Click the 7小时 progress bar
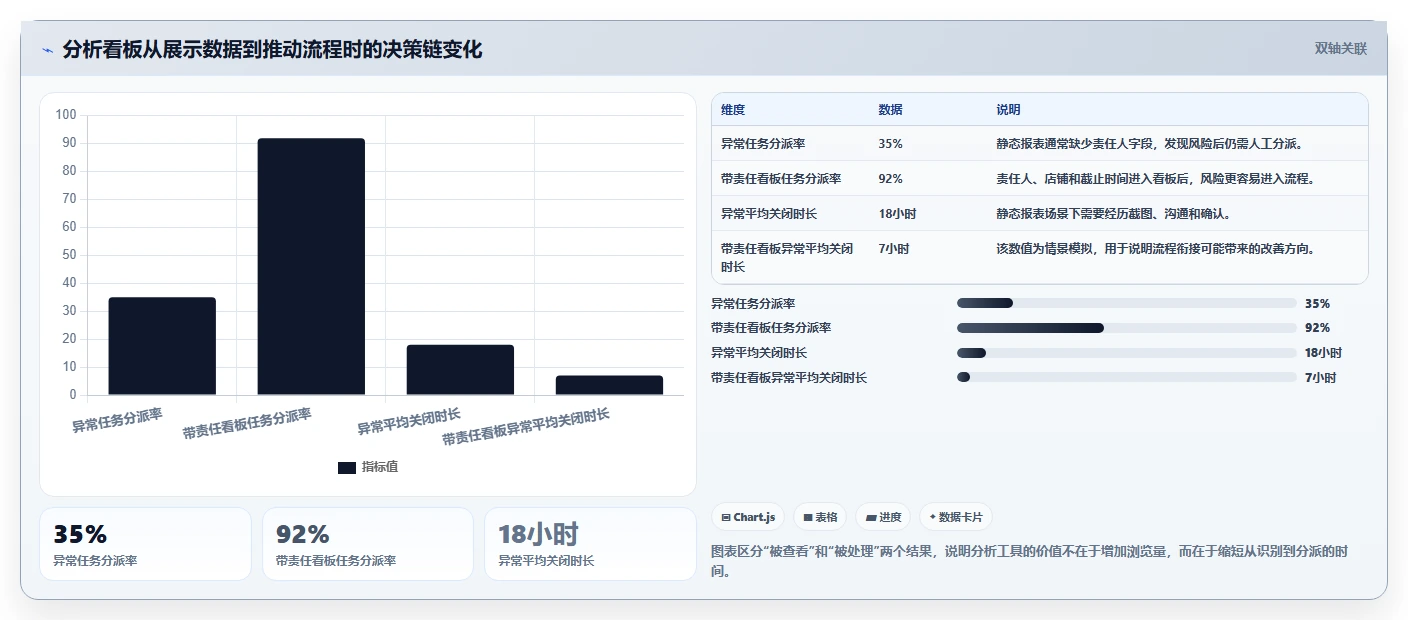Viewport: 1408px width, 620px height. (1127, 378)
